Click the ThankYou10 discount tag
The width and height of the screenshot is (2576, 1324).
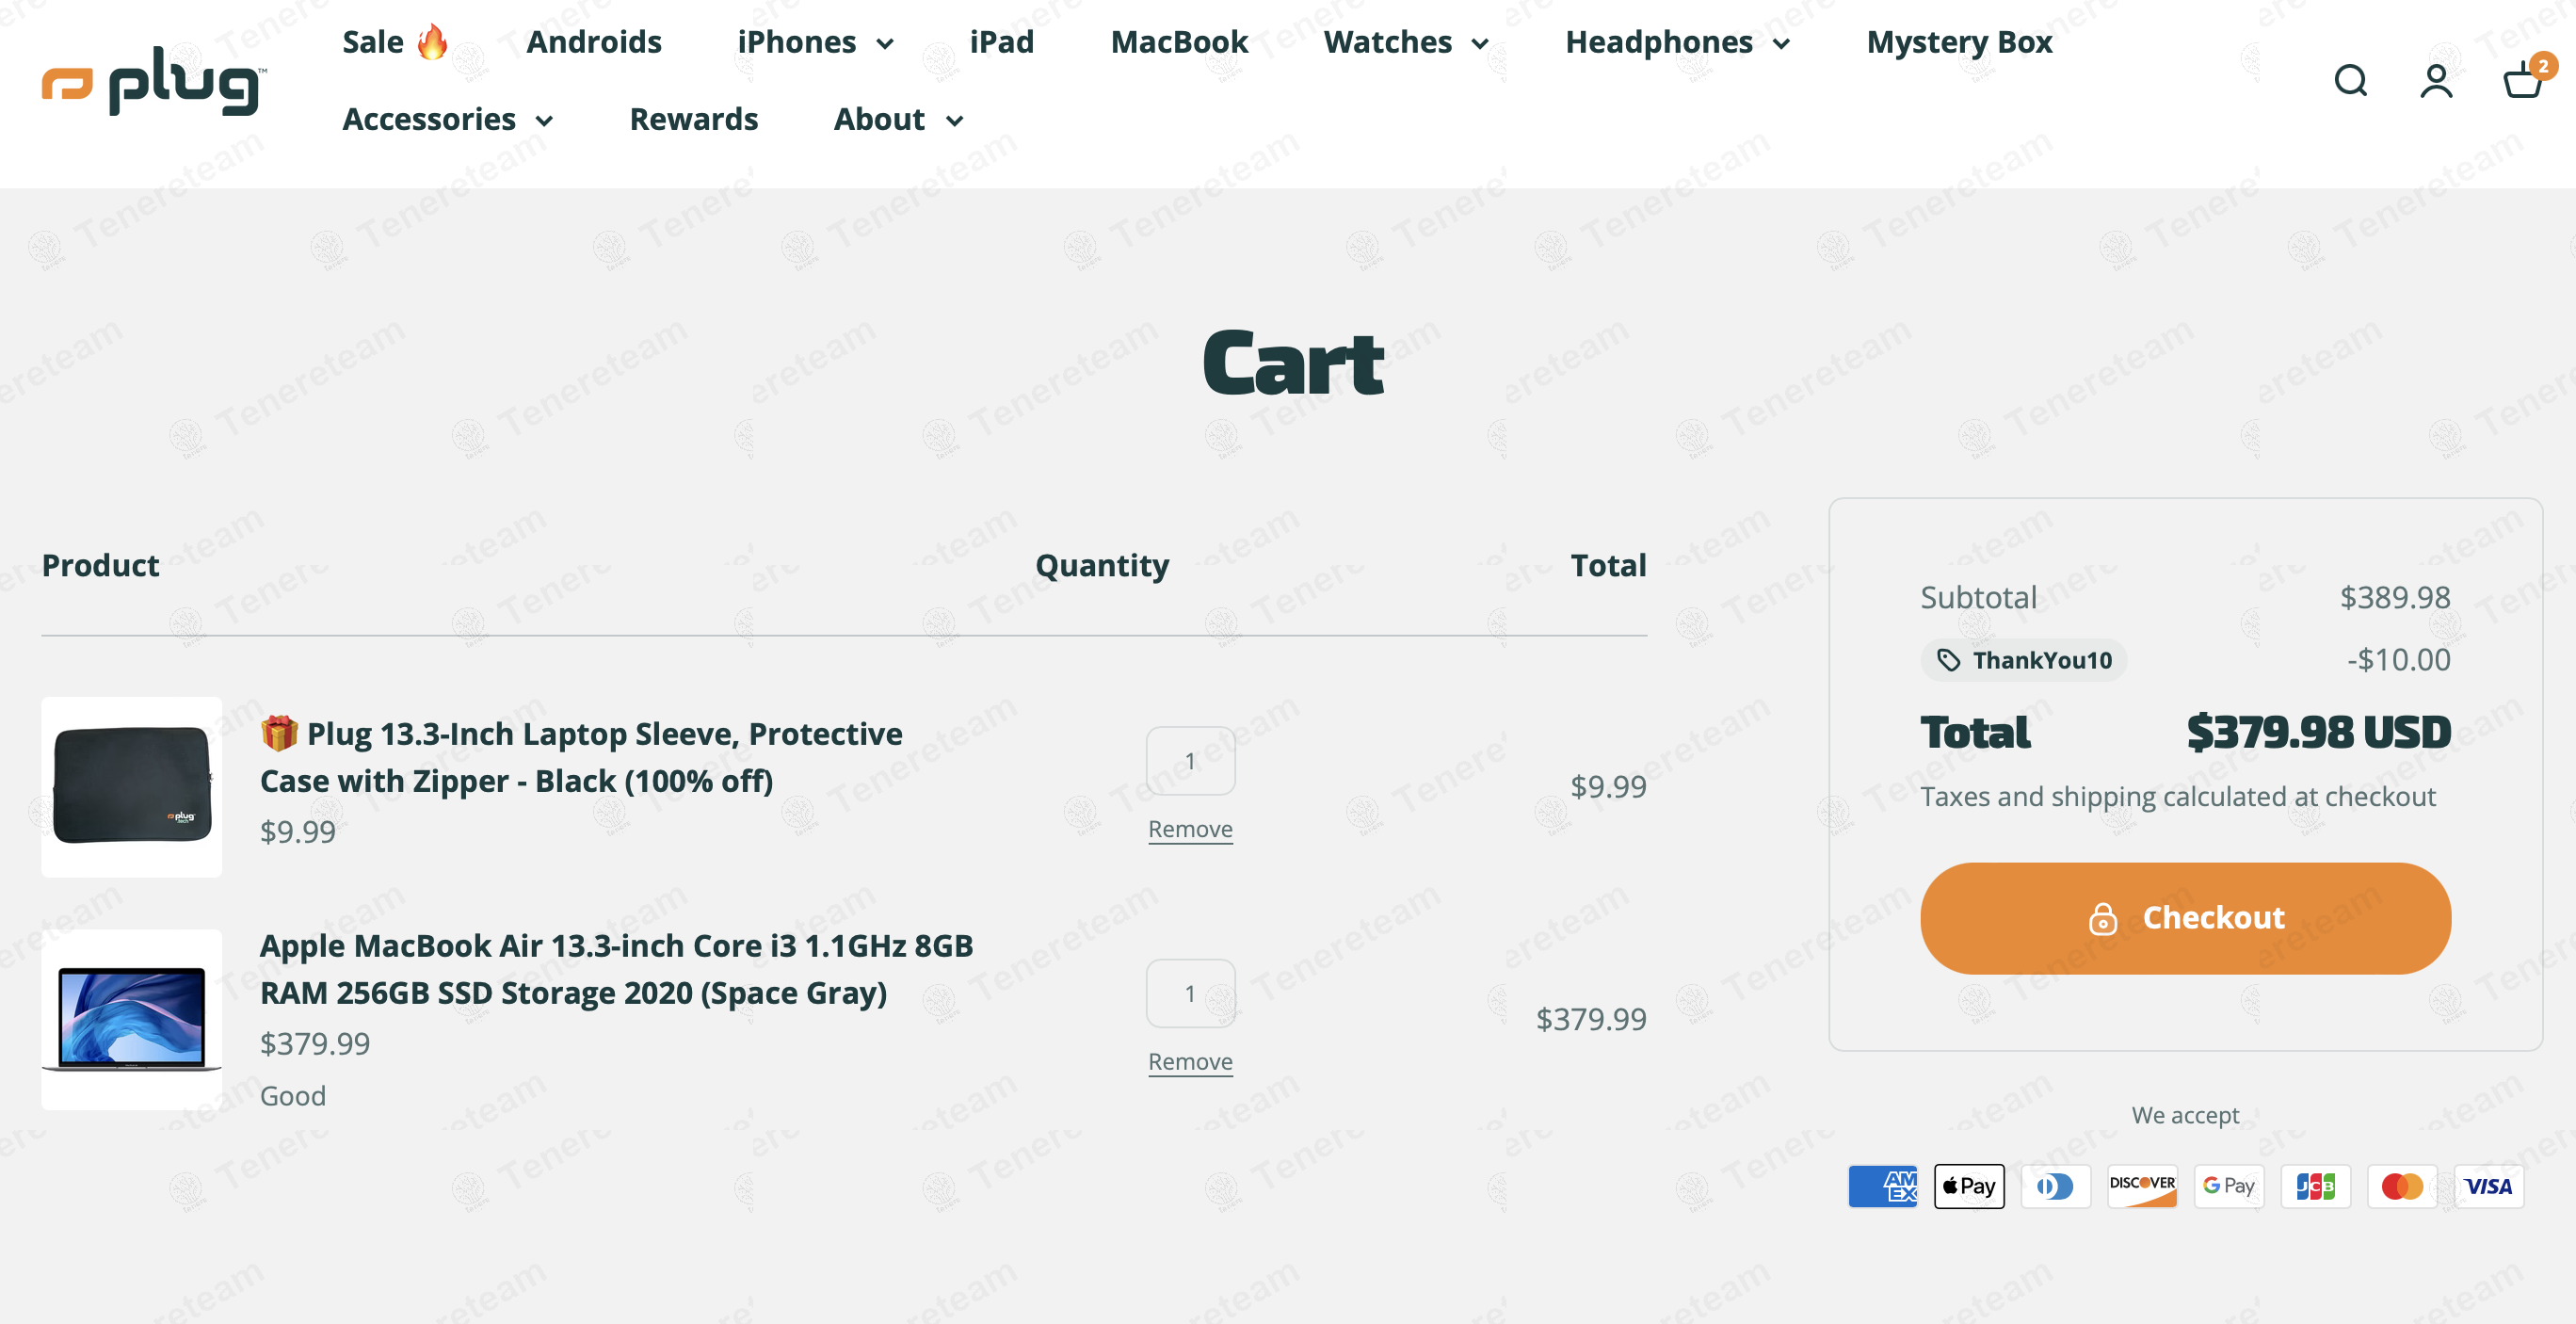[x=2023, y=660]
